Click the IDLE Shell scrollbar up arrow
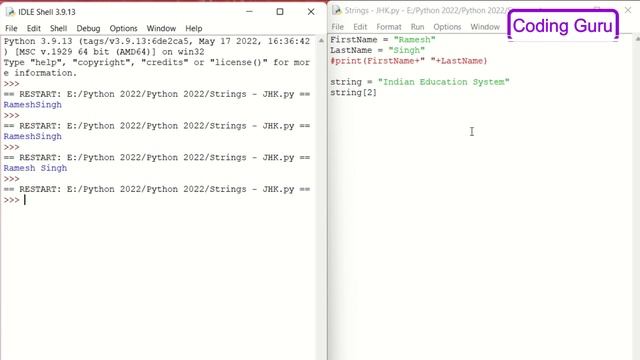The image size is (640, 360). click(321, 40)
